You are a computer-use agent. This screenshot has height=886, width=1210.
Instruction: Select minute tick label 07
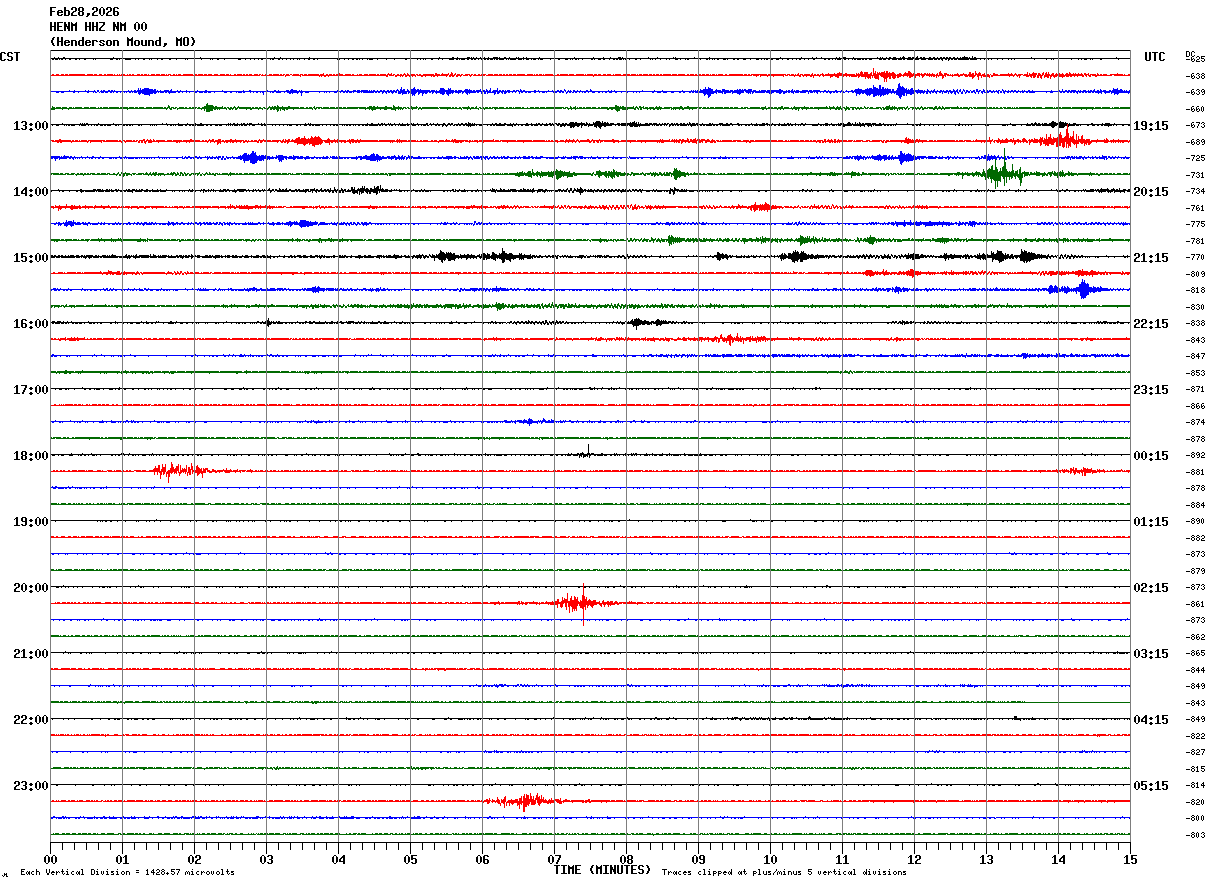click(x=554, y=860)
